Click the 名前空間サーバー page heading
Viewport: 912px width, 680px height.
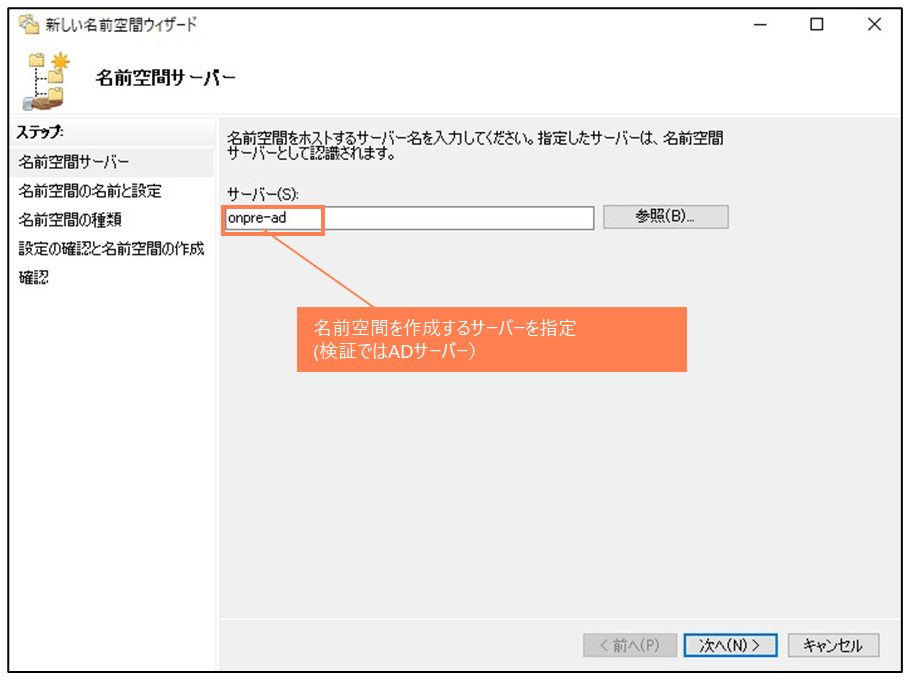[x=165, y=77]
